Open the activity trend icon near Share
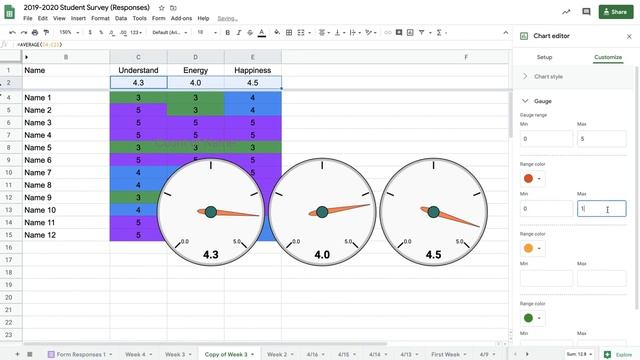Image resolution: width=640 pixels, height=360 pixels. pos(566,12)
